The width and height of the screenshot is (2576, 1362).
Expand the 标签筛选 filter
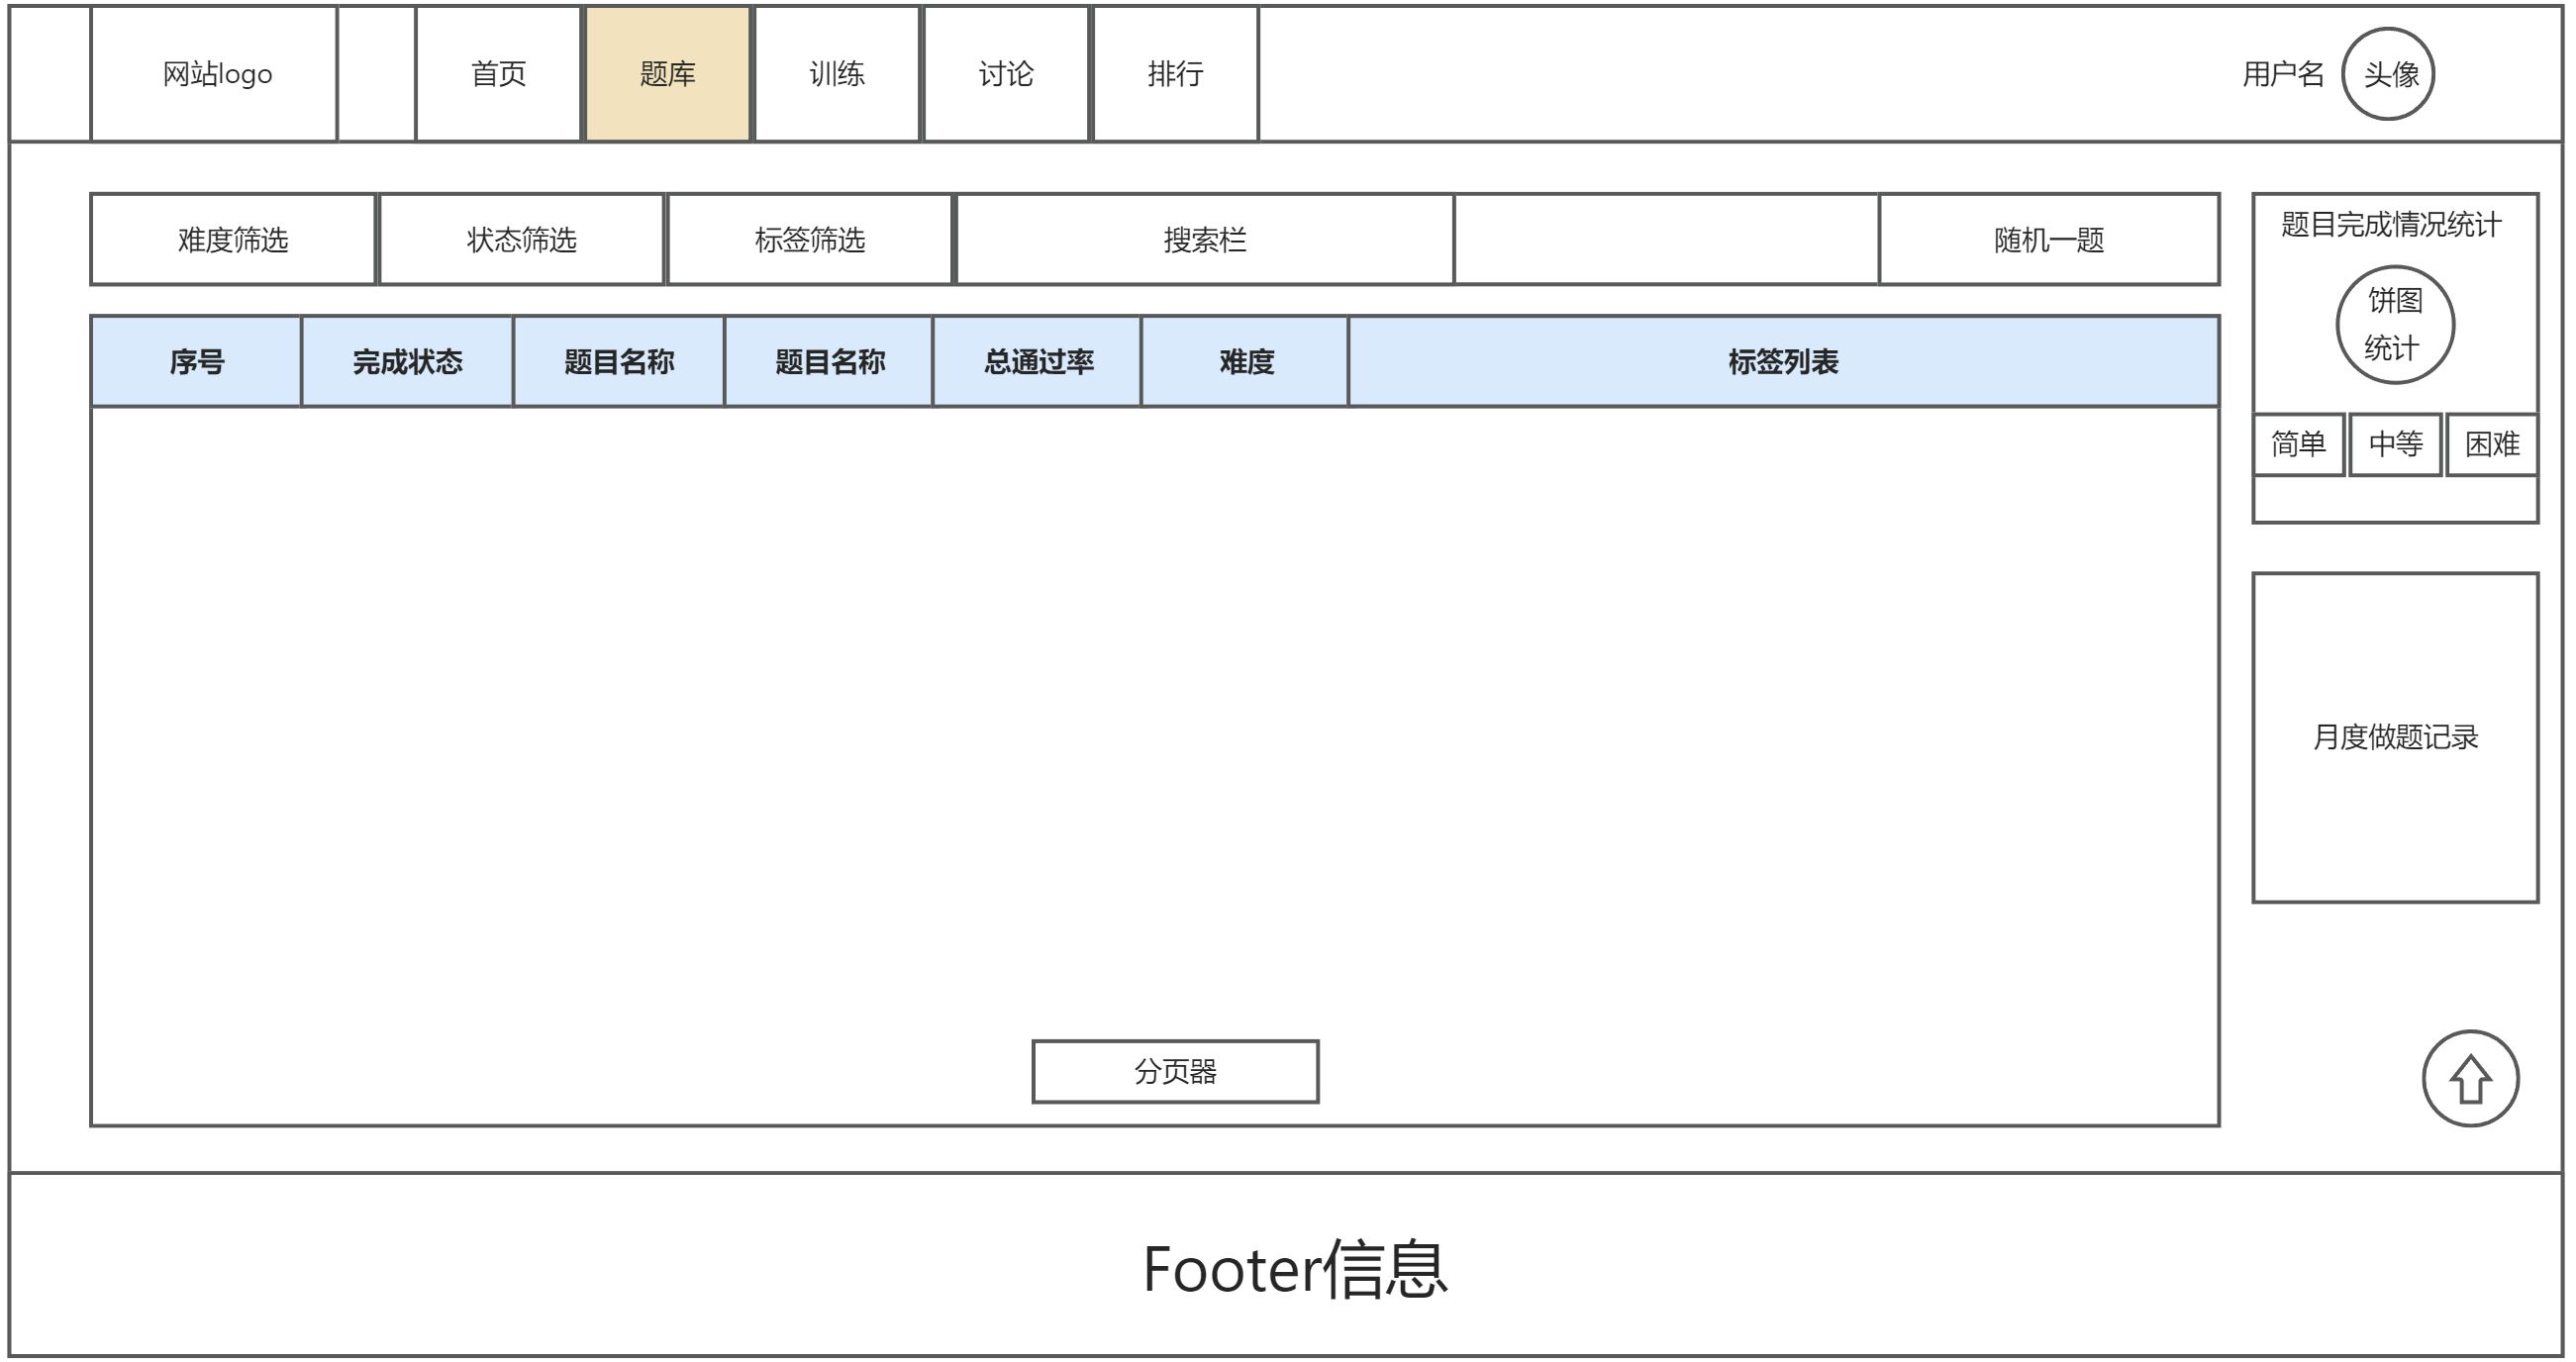[x=809, y=240]
